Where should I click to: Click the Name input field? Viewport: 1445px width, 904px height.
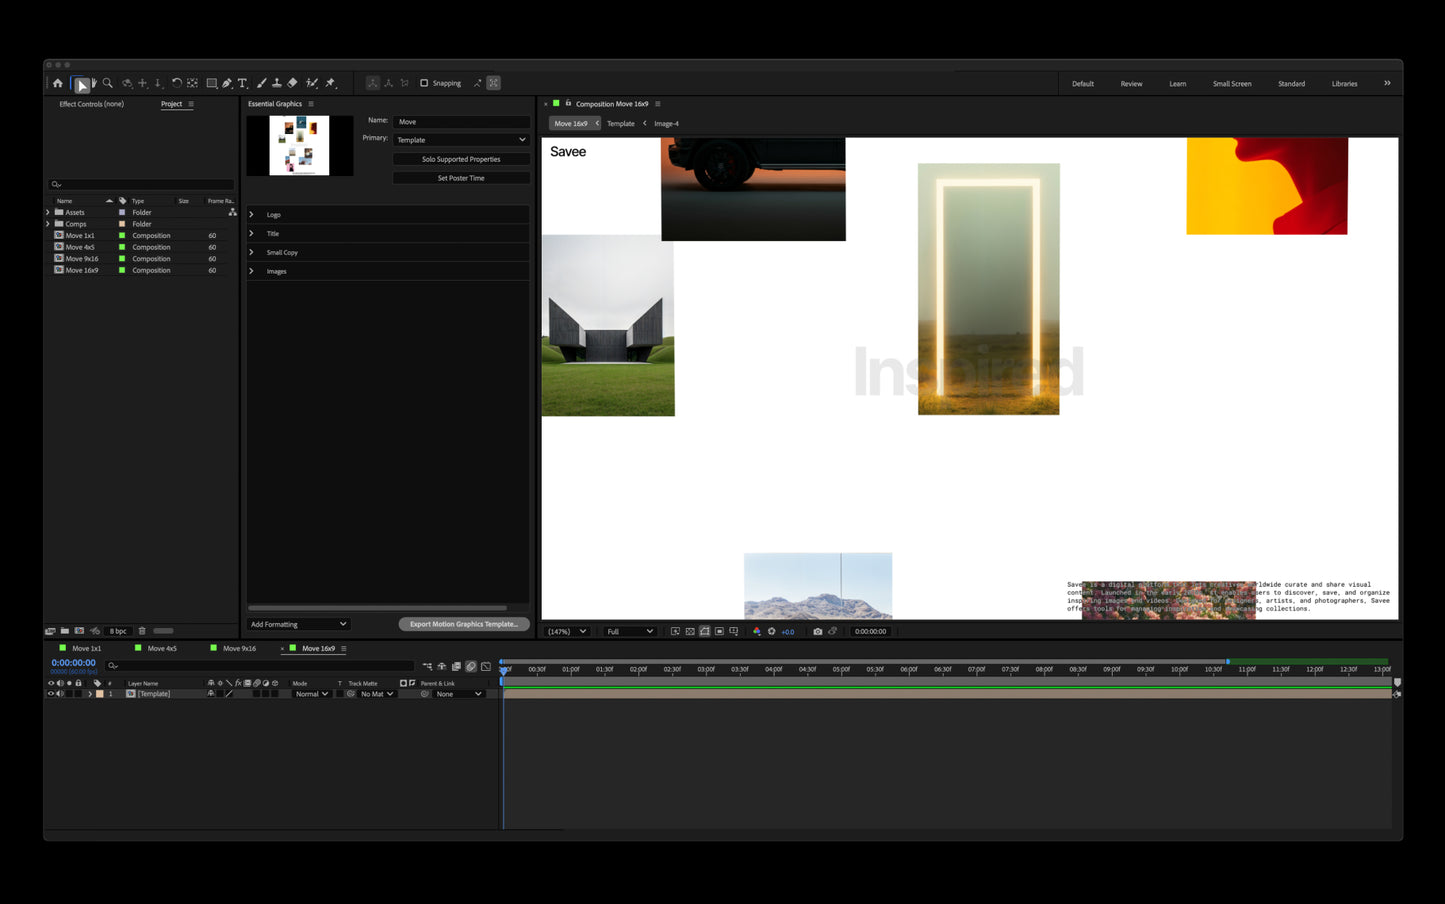coord(461,121)
